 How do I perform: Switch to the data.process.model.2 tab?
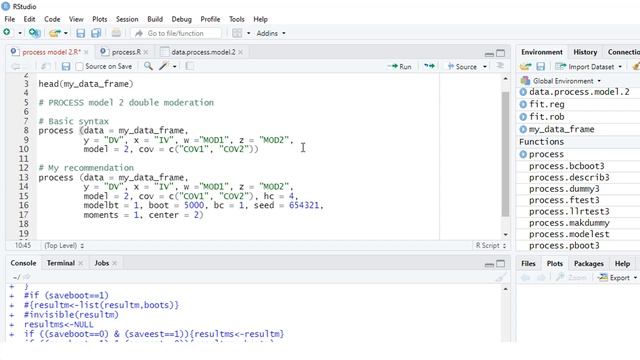click(x=203, y=52)
